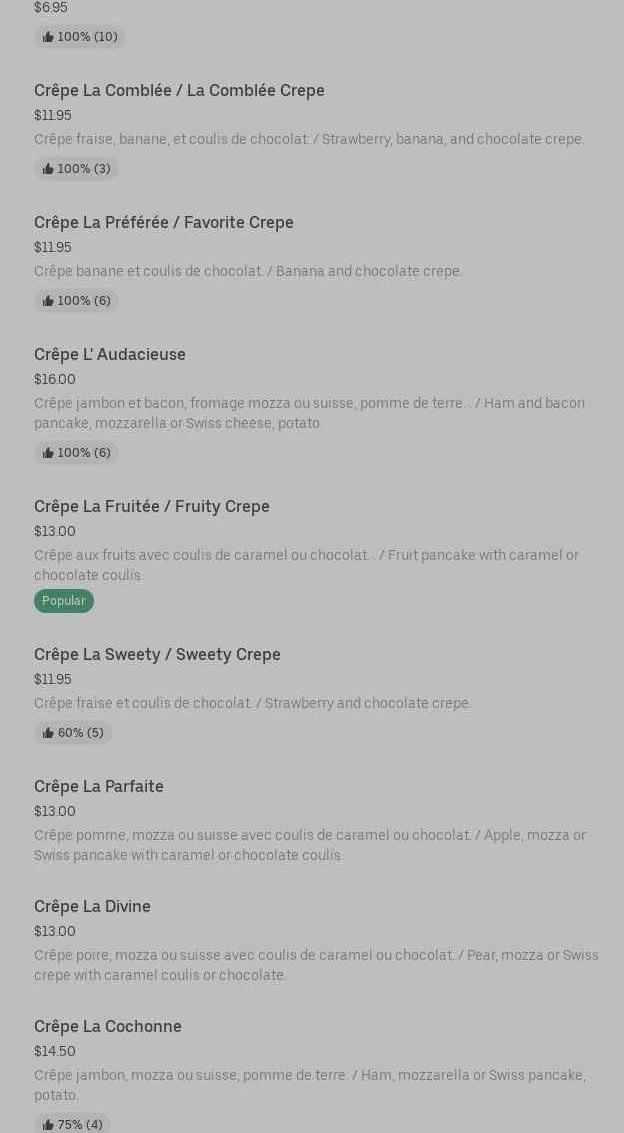Open Crêpe La Cochonne item

tap(108, 1027)
